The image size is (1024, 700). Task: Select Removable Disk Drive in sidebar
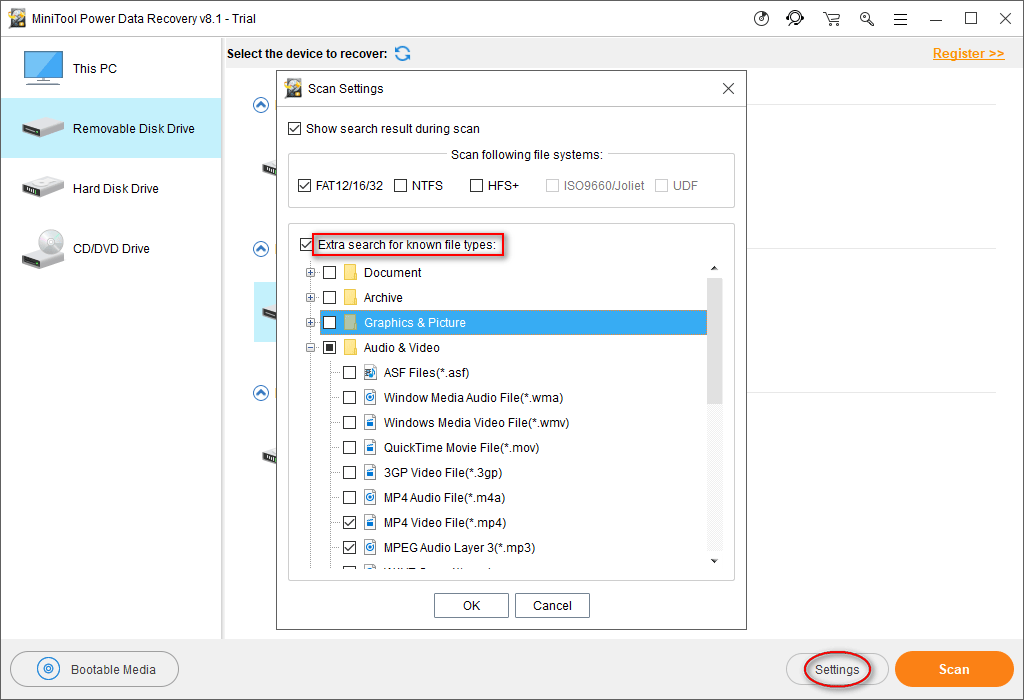click(111, 128)
